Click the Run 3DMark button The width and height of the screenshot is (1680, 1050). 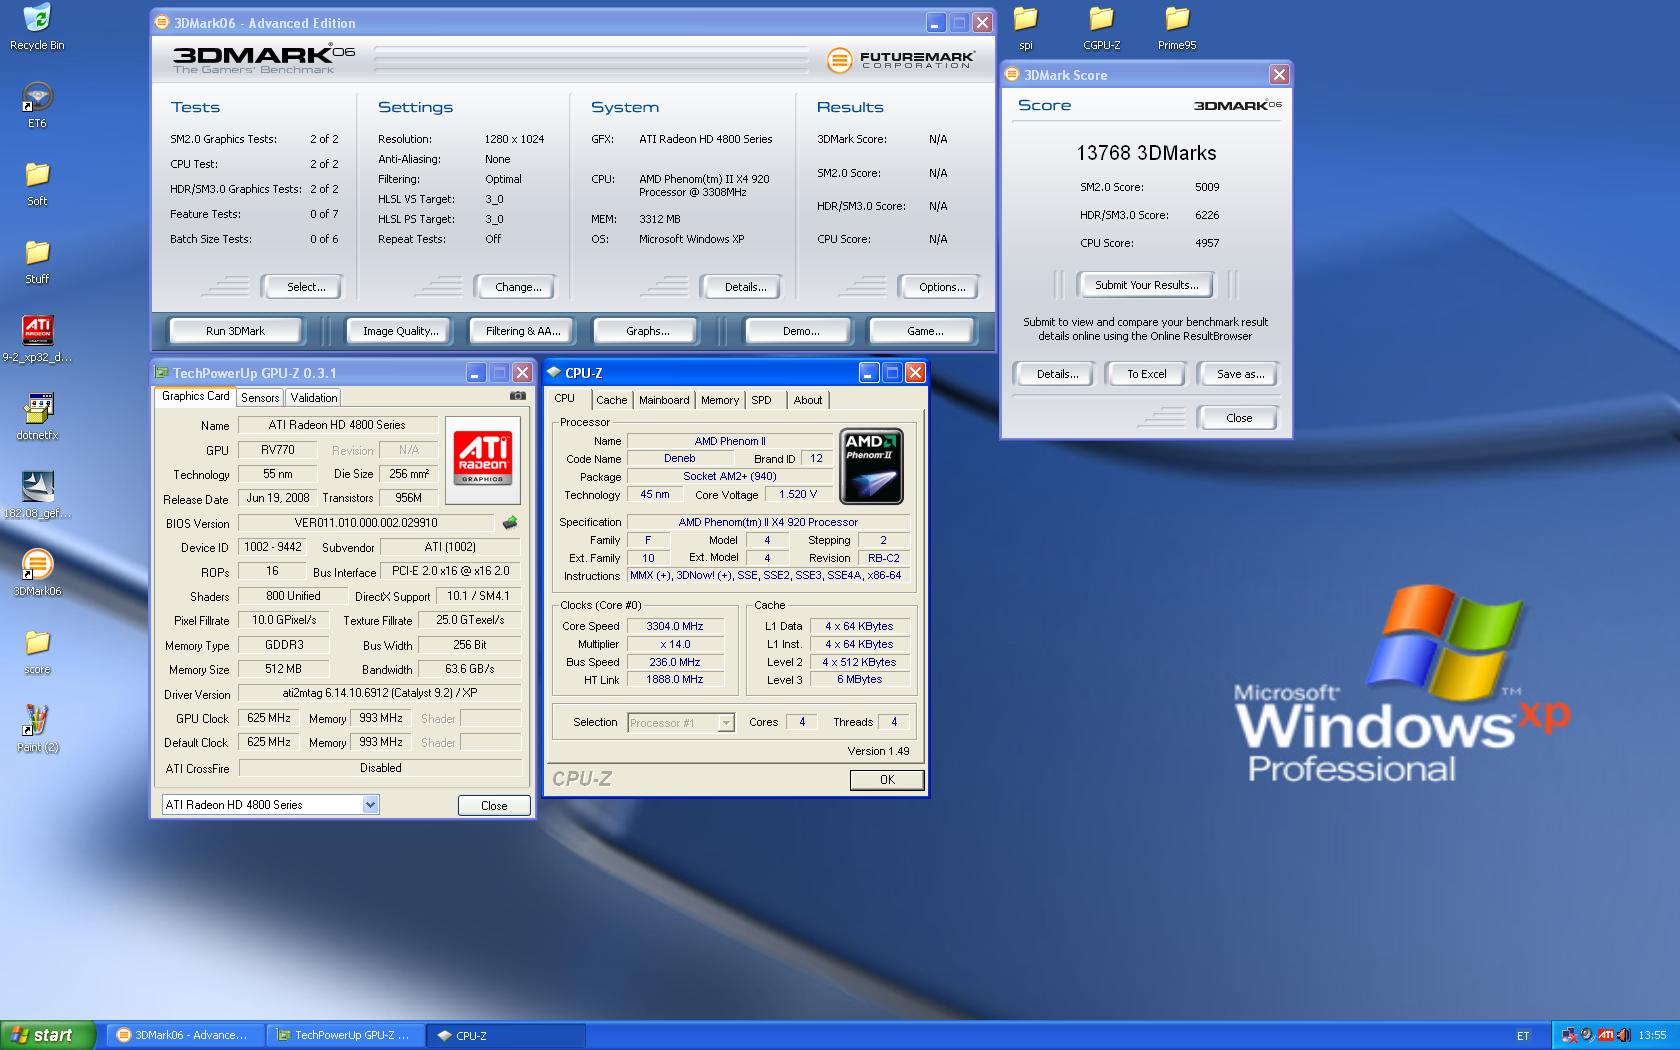236,331
